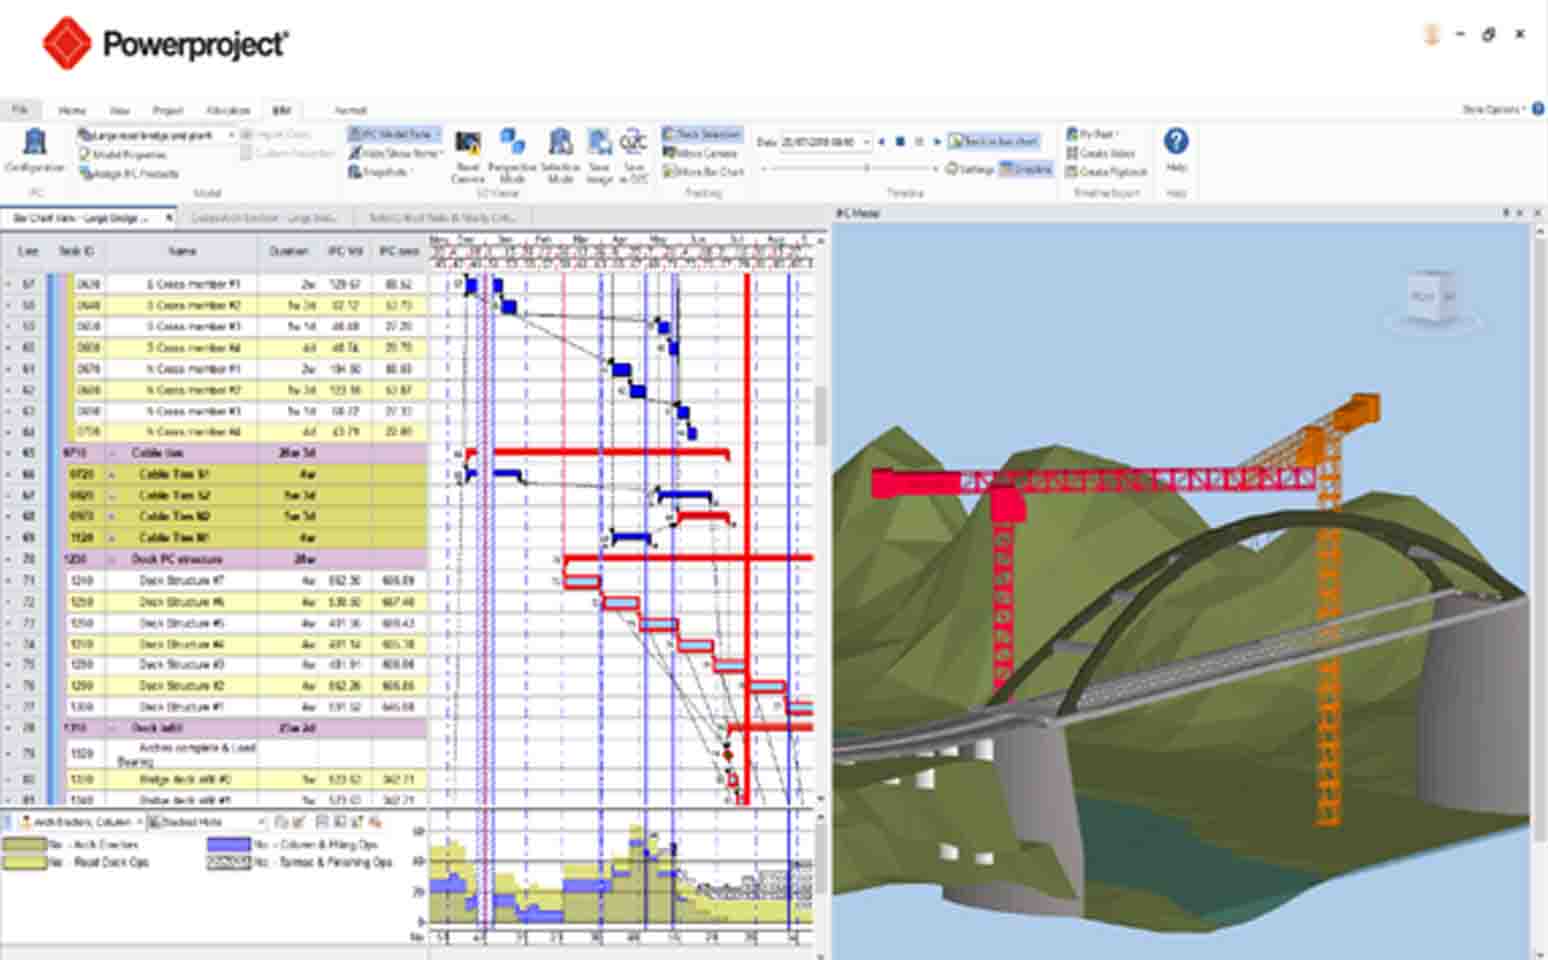Viewport: 1548px width, 960px height.
Task: Close the Bar Chart View tab
Action: click(x=169, y=217)
